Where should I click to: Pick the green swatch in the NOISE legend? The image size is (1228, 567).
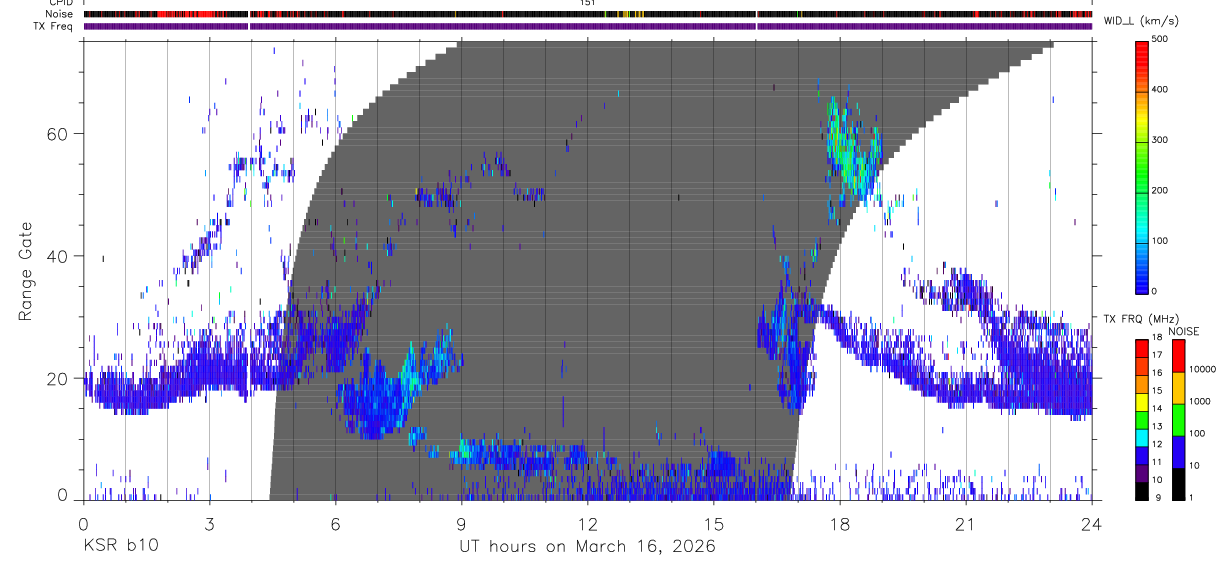click(x=1178, y=419)
